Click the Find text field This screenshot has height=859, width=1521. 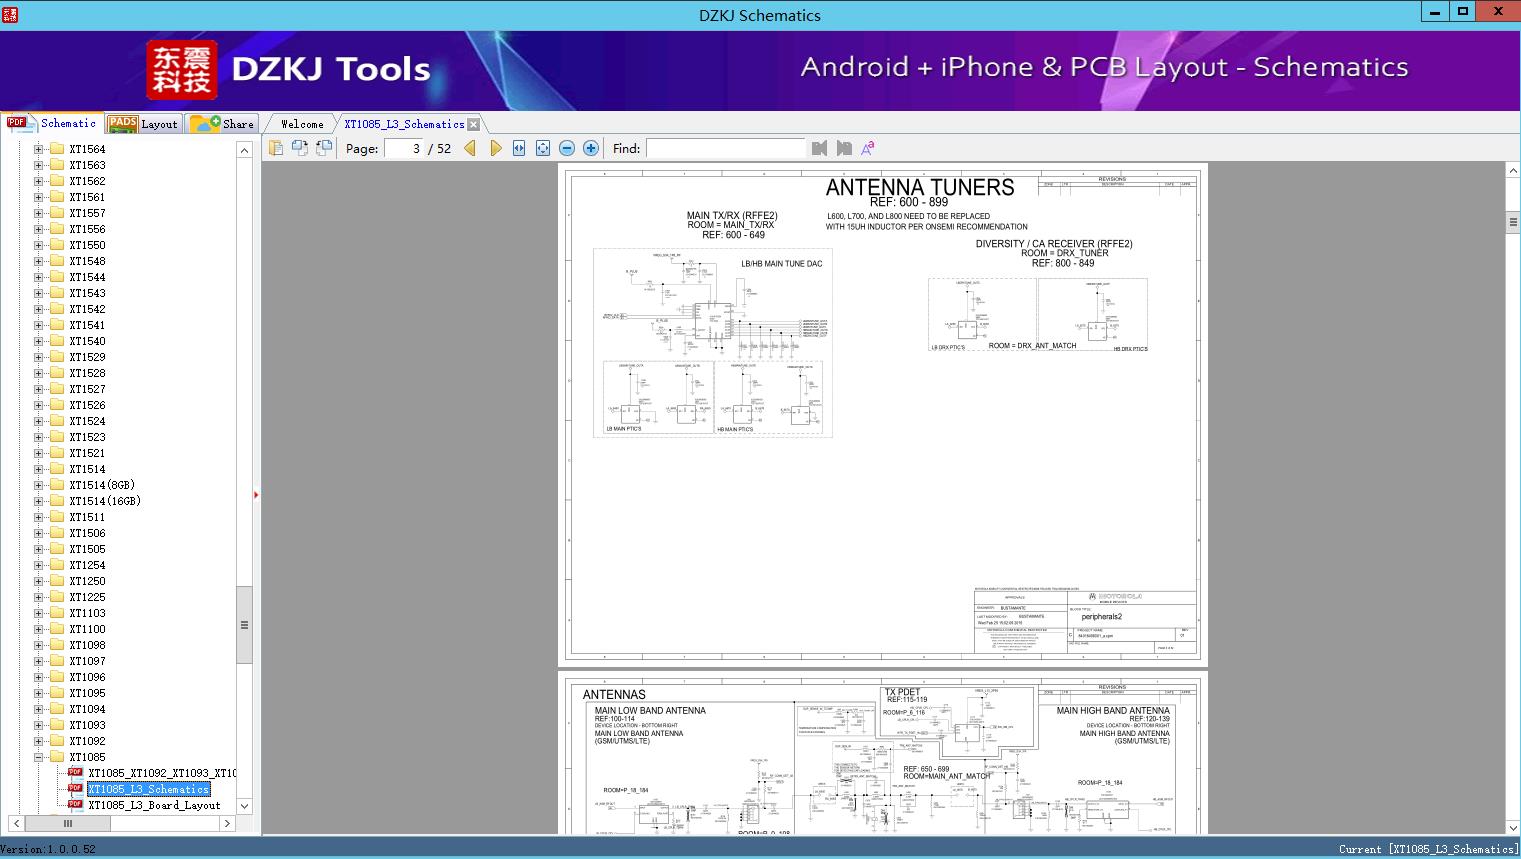coord(725,148)
